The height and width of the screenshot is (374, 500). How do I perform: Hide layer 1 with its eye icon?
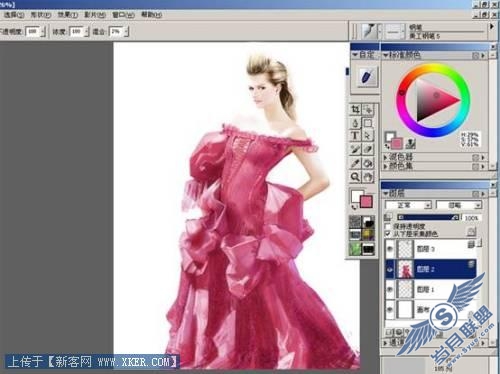(390, 289)
